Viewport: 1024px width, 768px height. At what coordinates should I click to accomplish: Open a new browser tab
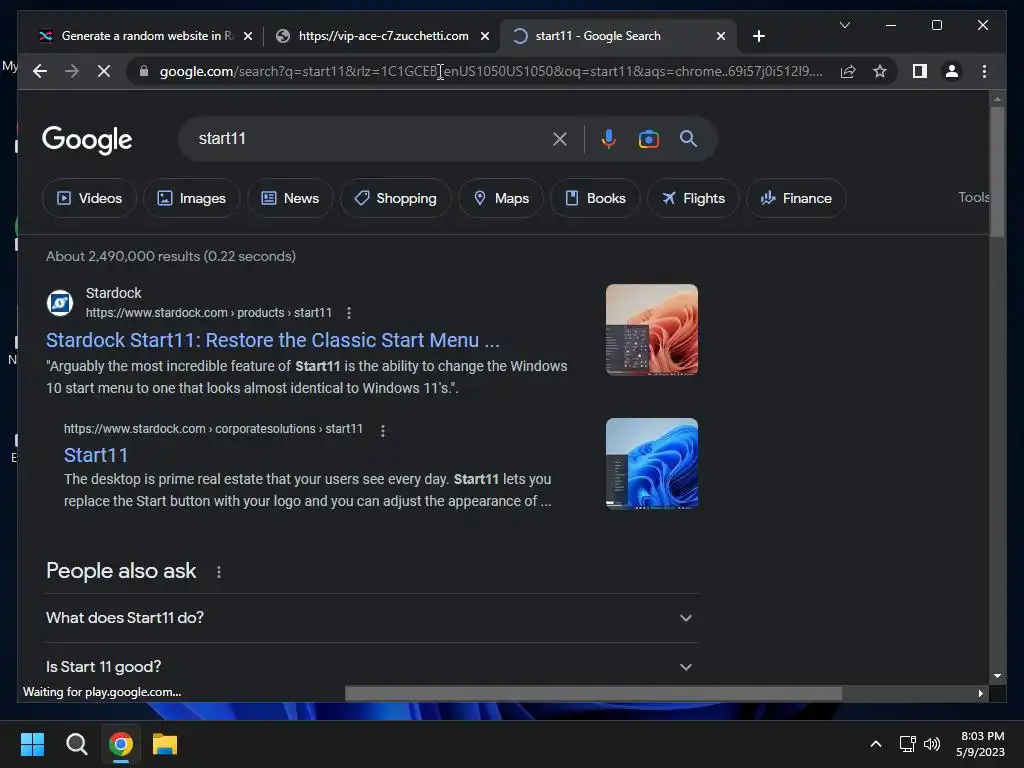(758, 37)
